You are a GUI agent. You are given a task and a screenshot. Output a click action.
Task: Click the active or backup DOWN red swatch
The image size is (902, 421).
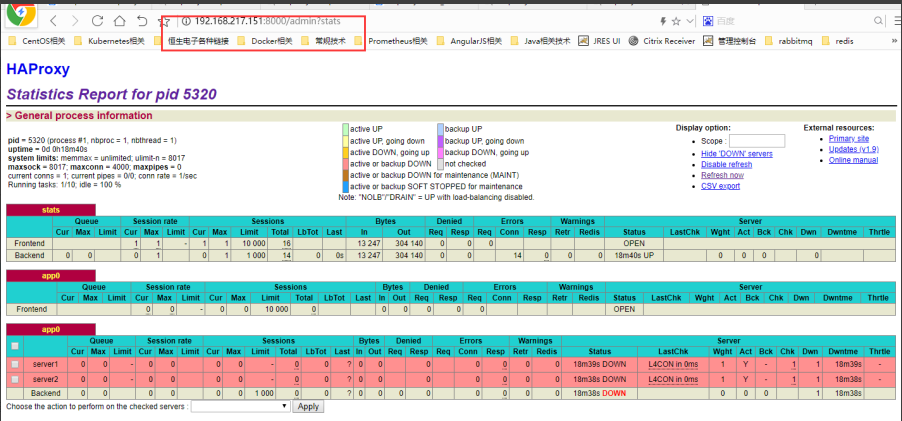345,164
